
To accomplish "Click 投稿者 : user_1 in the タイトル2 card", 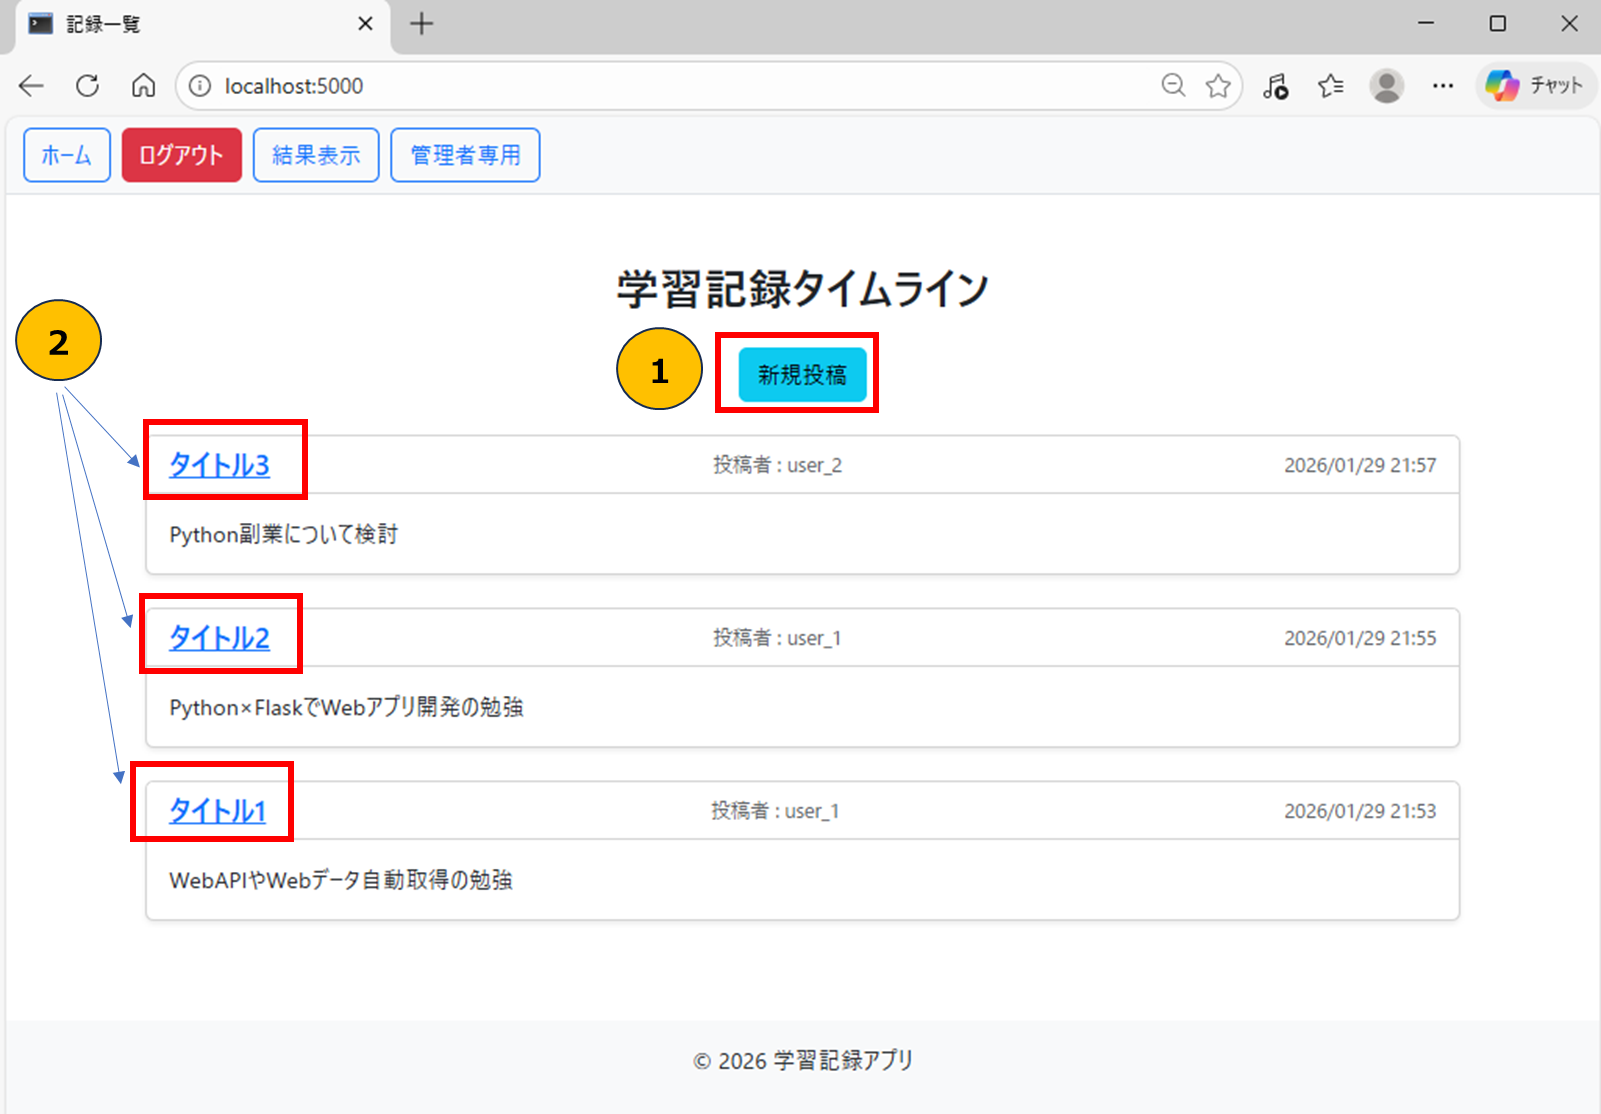I will (x=777, y=638).
